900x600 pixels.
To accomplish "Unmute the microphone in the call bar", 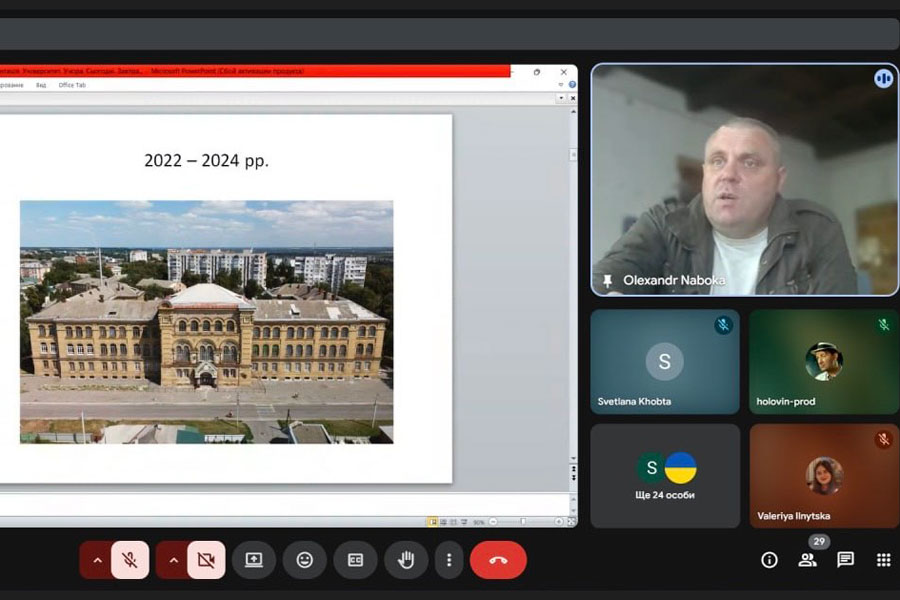I will coord(130,560).
